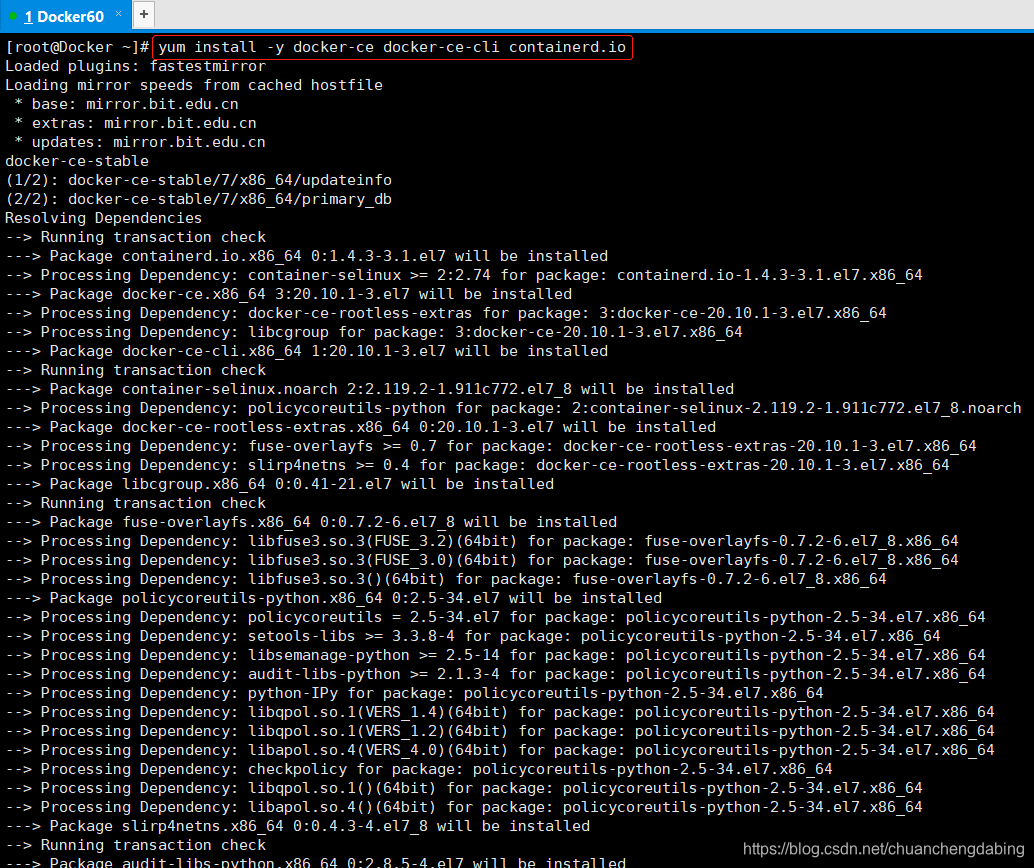Click policycoreutils-python.x86_64 package line

pos(334,598)
